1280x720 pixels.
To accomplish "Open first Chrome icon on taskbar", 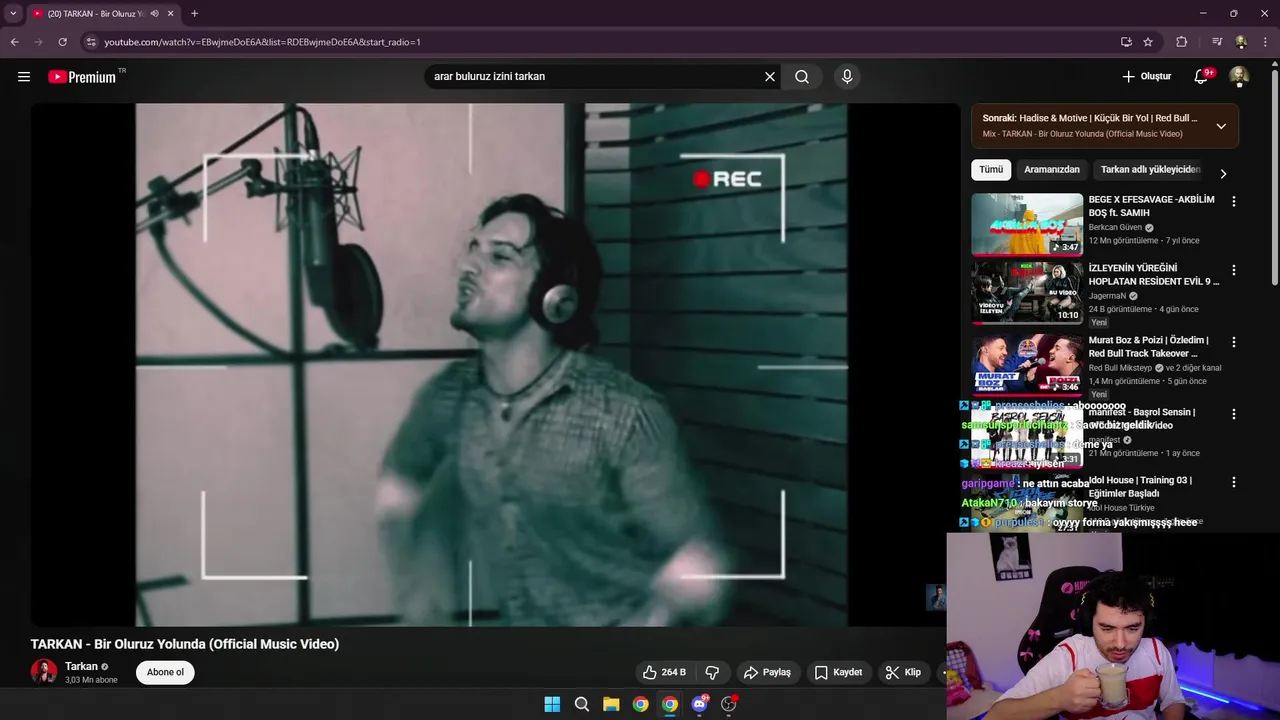I will 640,704.
